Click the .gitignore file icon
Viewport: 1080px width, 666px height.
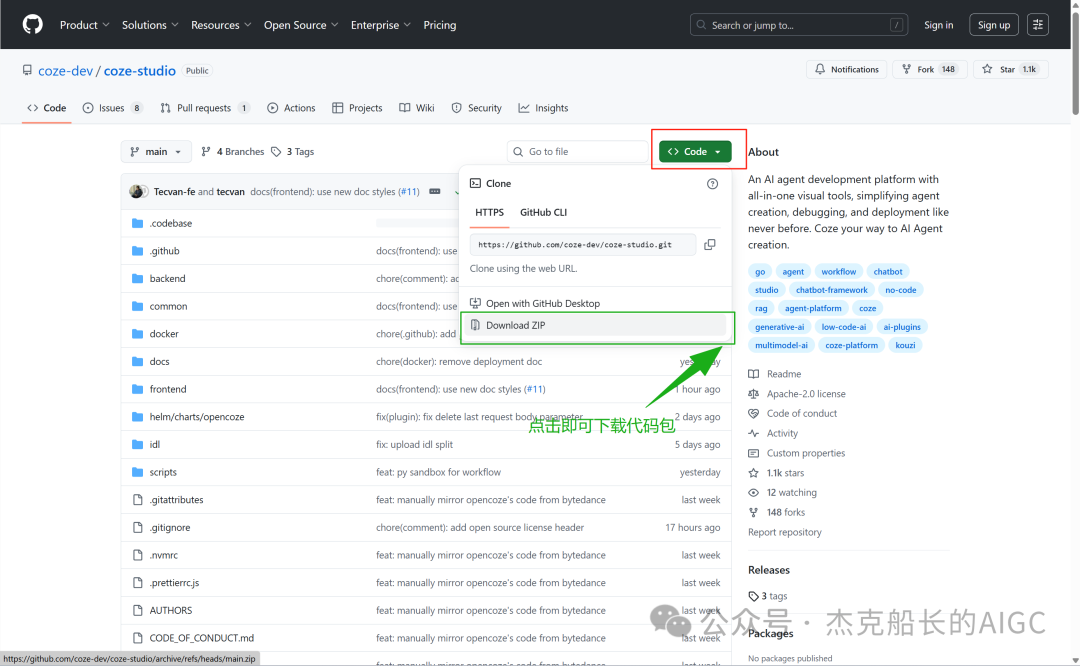click(137, 528)
